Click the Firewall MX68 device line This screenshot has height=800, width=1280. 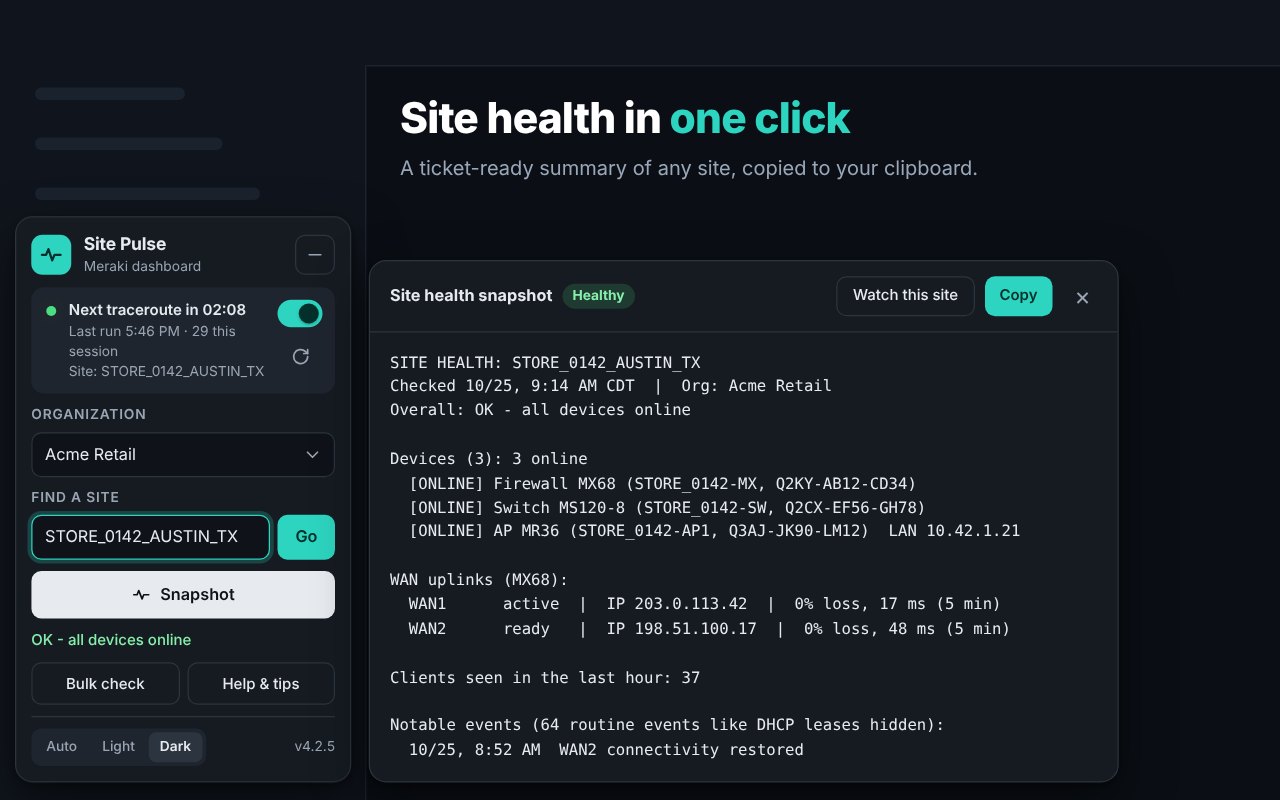(x=662, y=483)
